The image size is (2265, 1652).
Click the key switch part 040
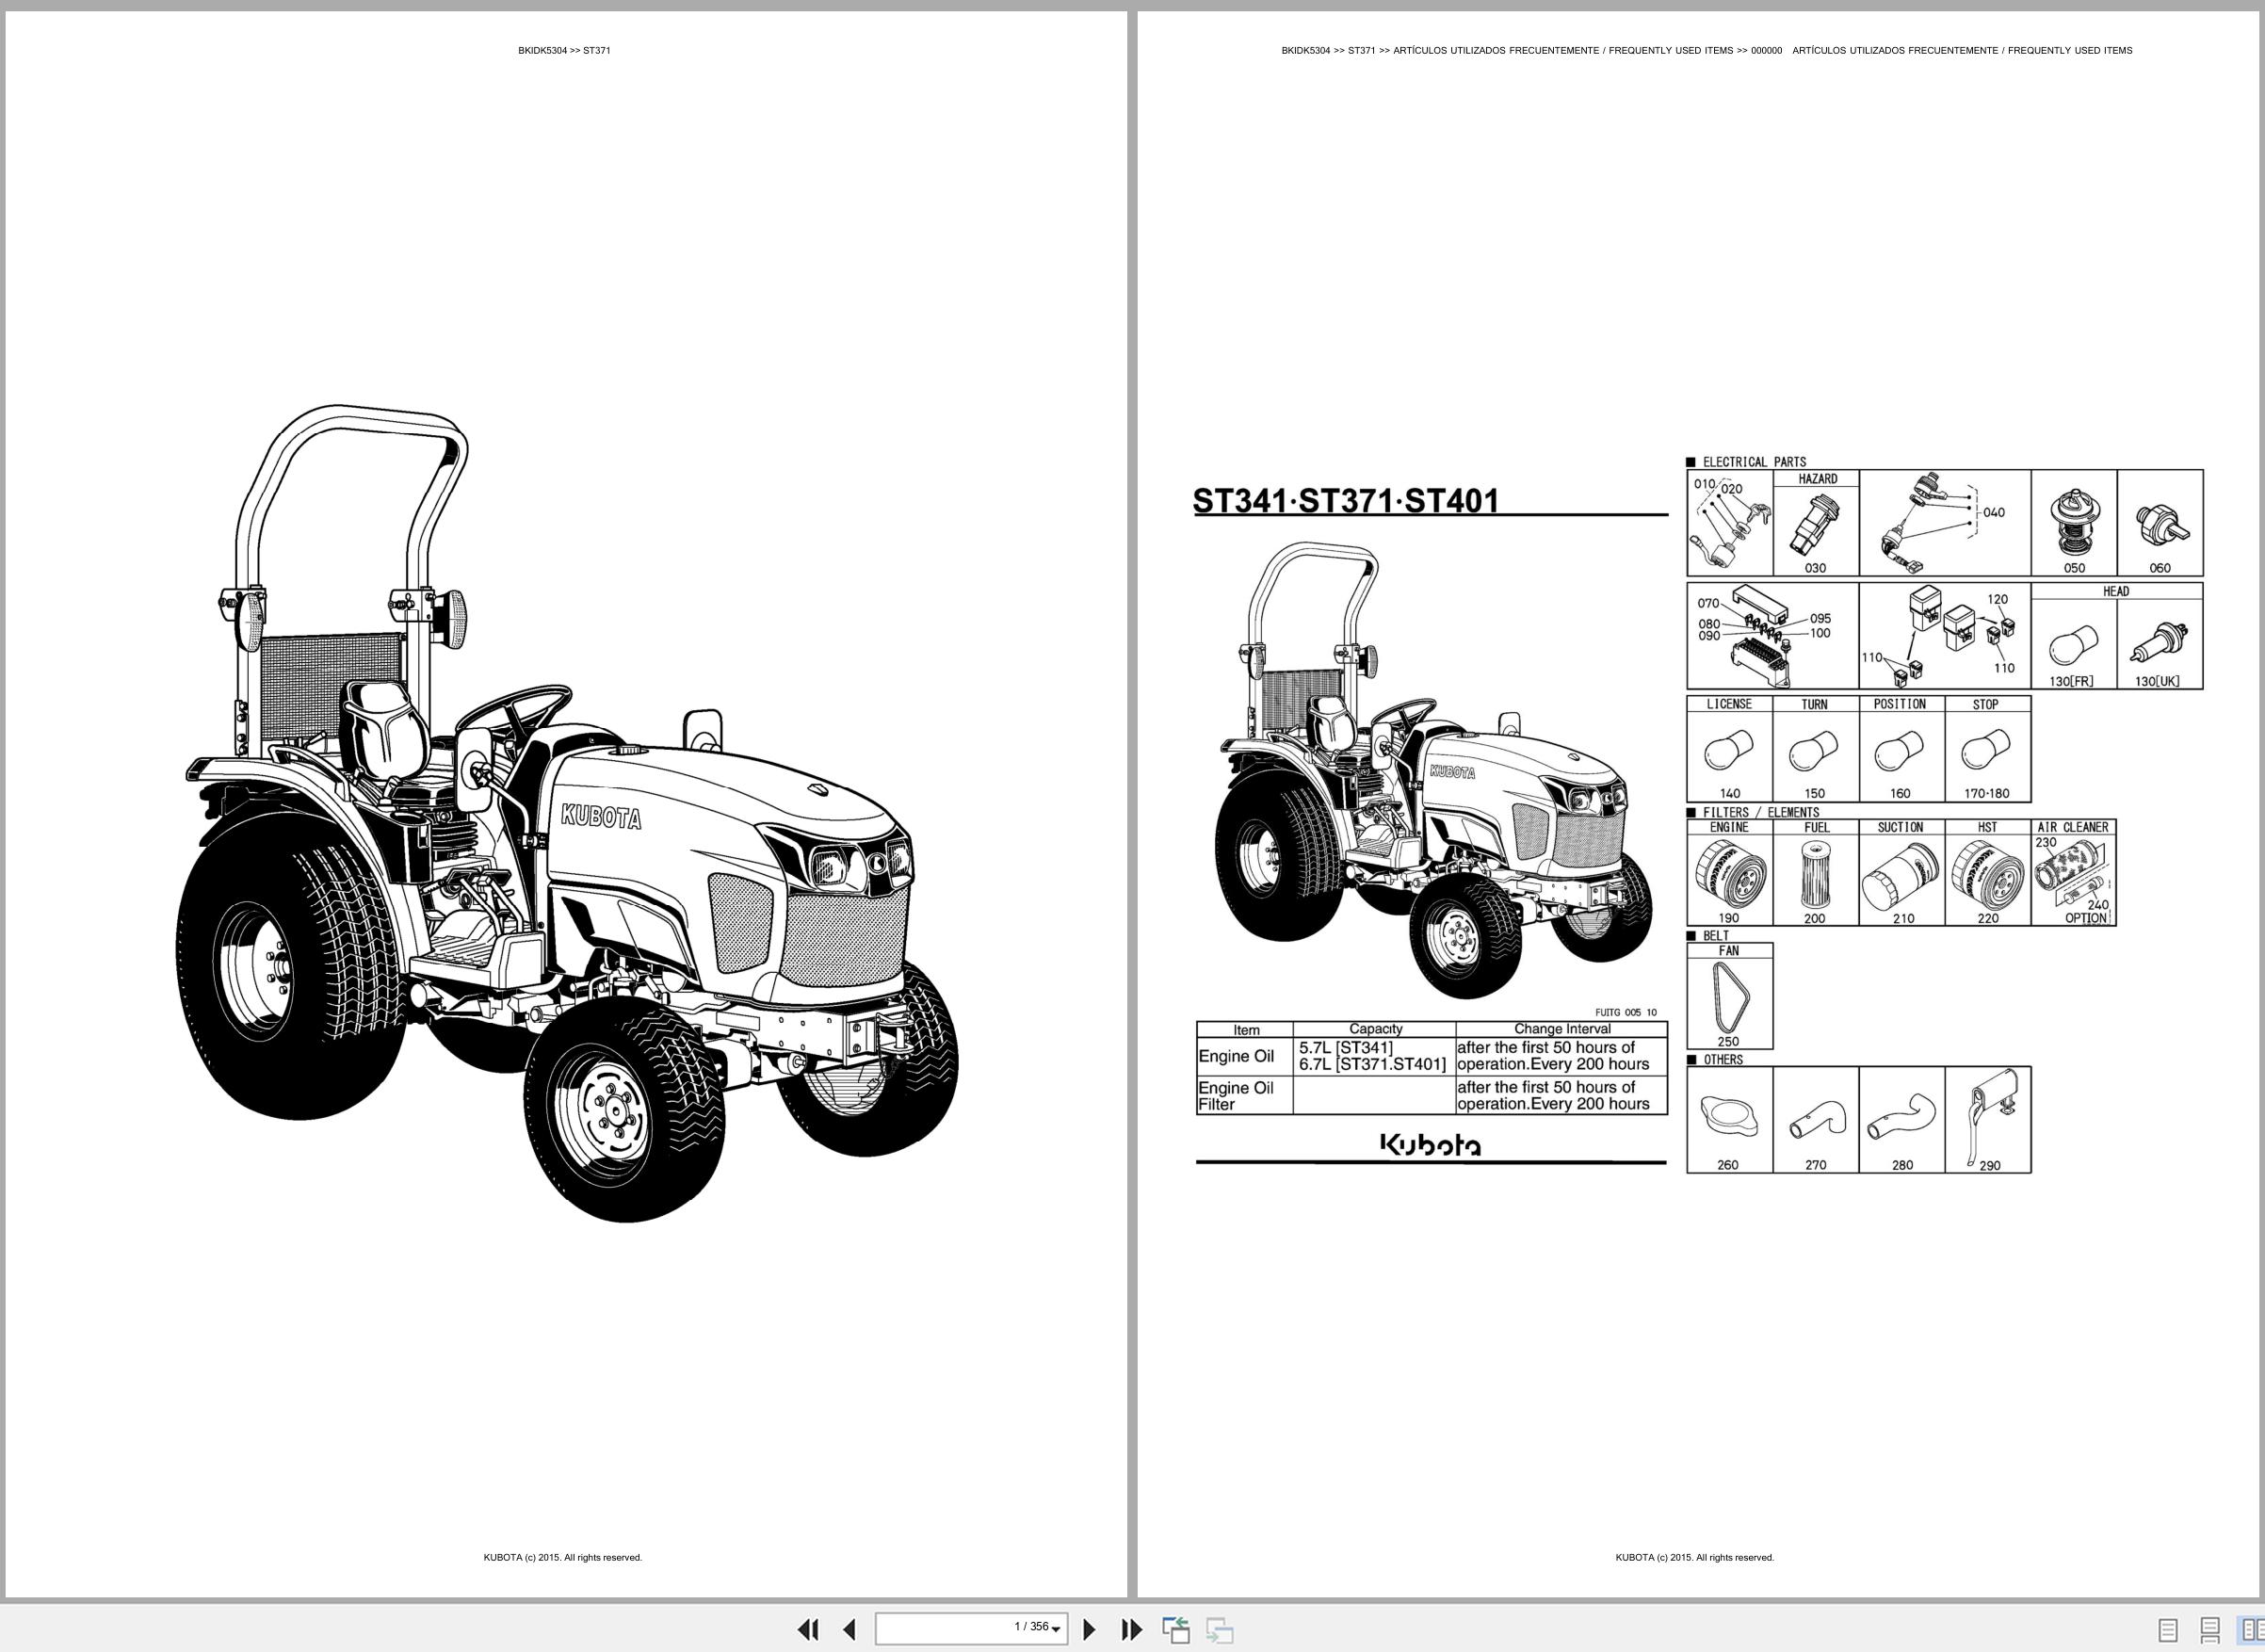click(1945, 523)
